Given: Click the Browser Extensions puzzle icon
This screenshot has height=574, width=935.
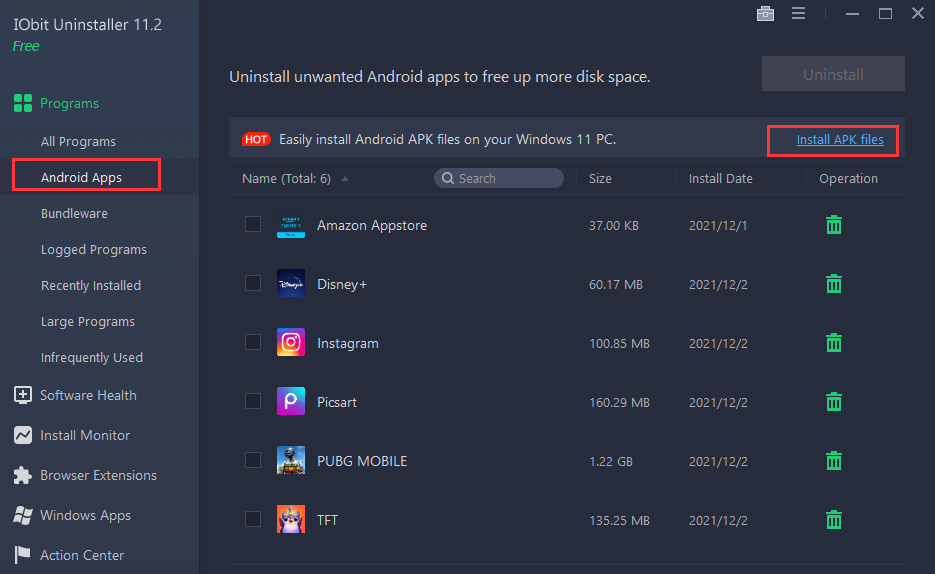Looking at the screenshot, I should click(x=23, y=475).
